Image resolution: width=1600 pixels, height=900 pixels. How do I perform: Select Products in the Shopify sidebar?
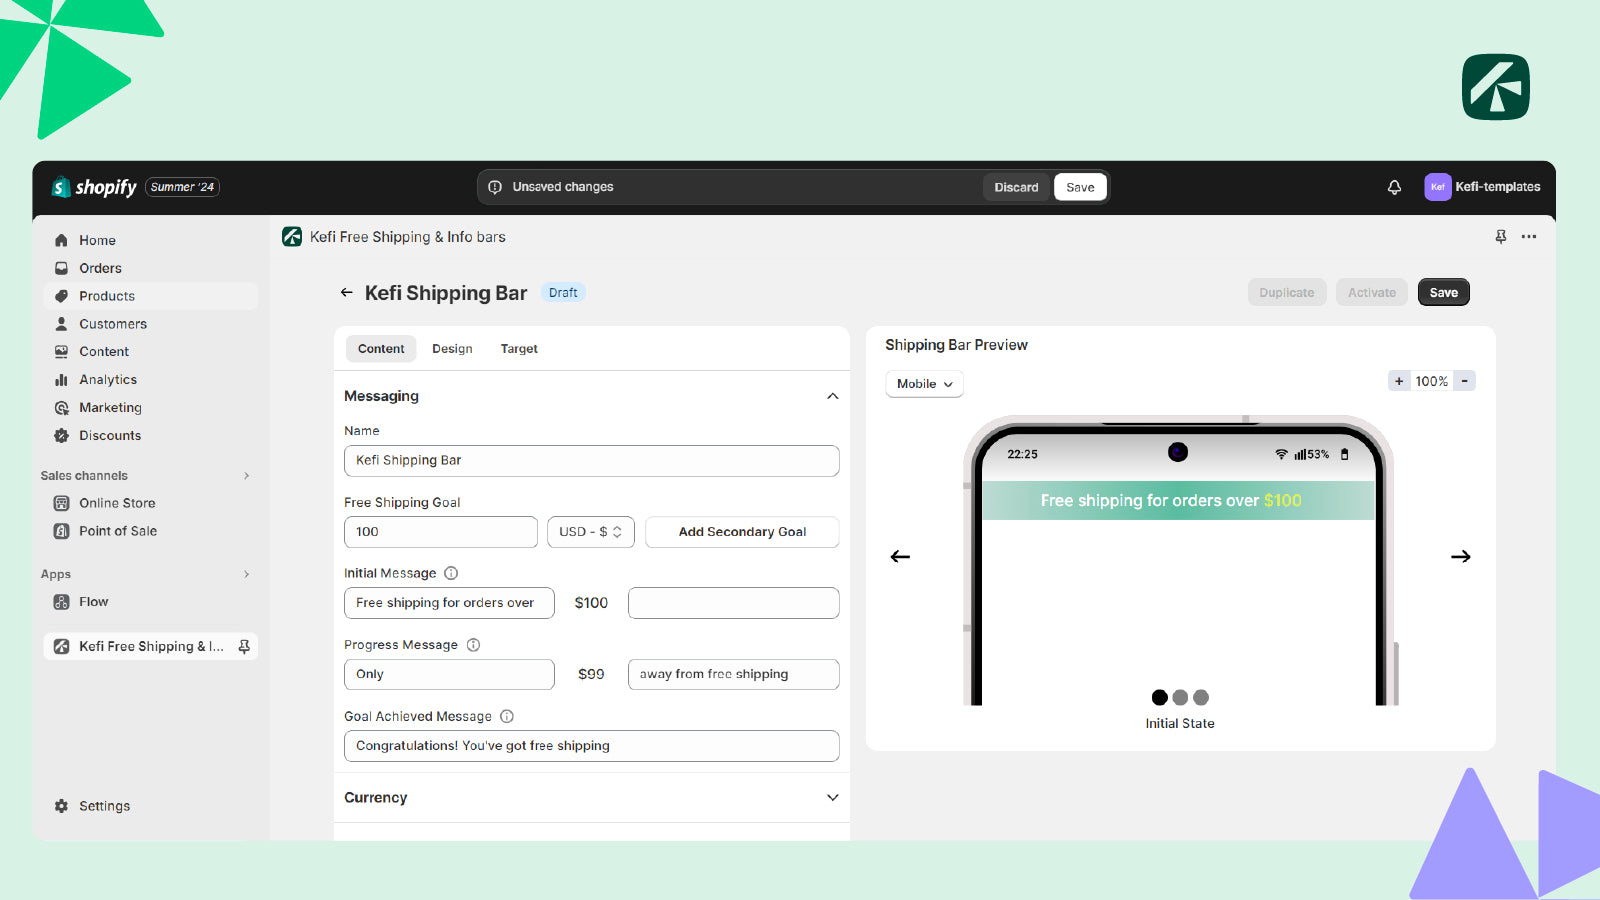(x=105, y=295)
